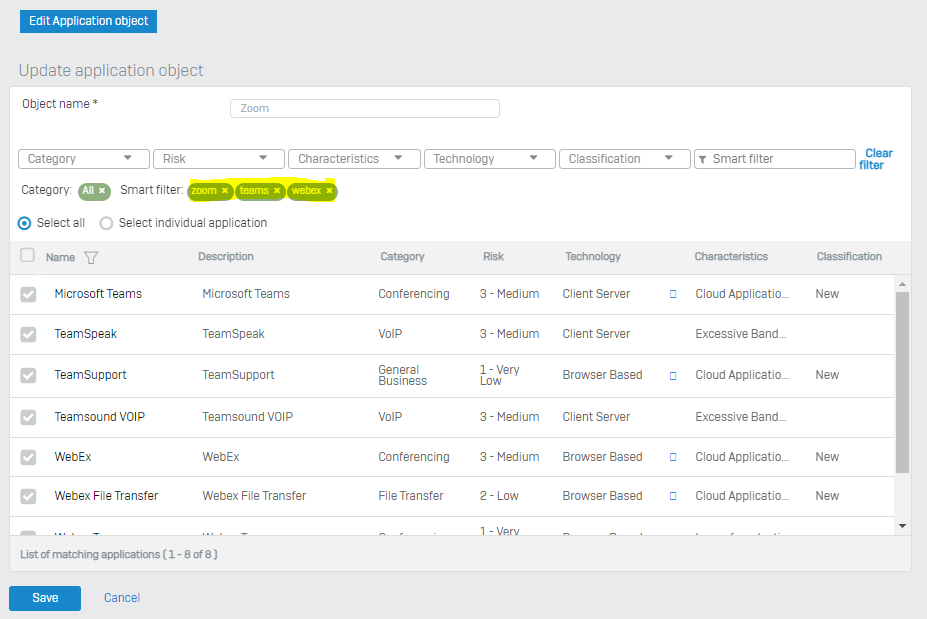Remove the teams smart filter tag
Screen dimensions: 927x619
click(276, 190)
